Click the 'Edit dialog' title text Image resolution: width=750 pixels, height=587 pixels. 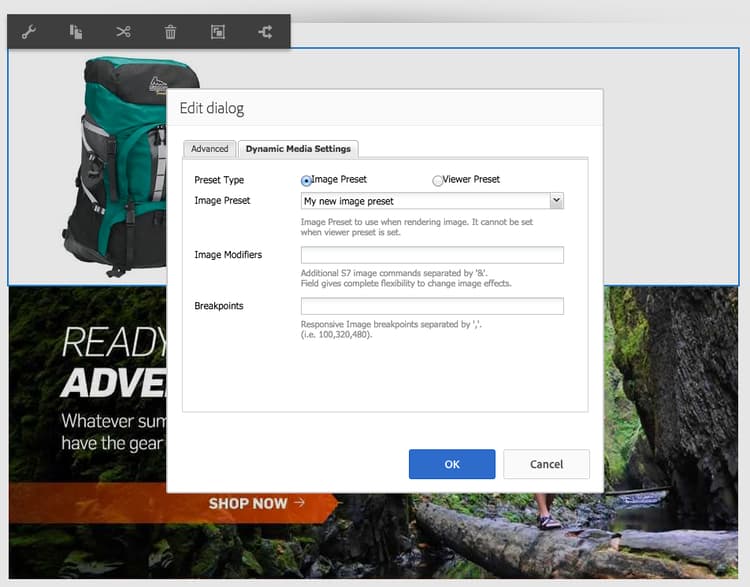pyautogui.click(x=212, y=108)
